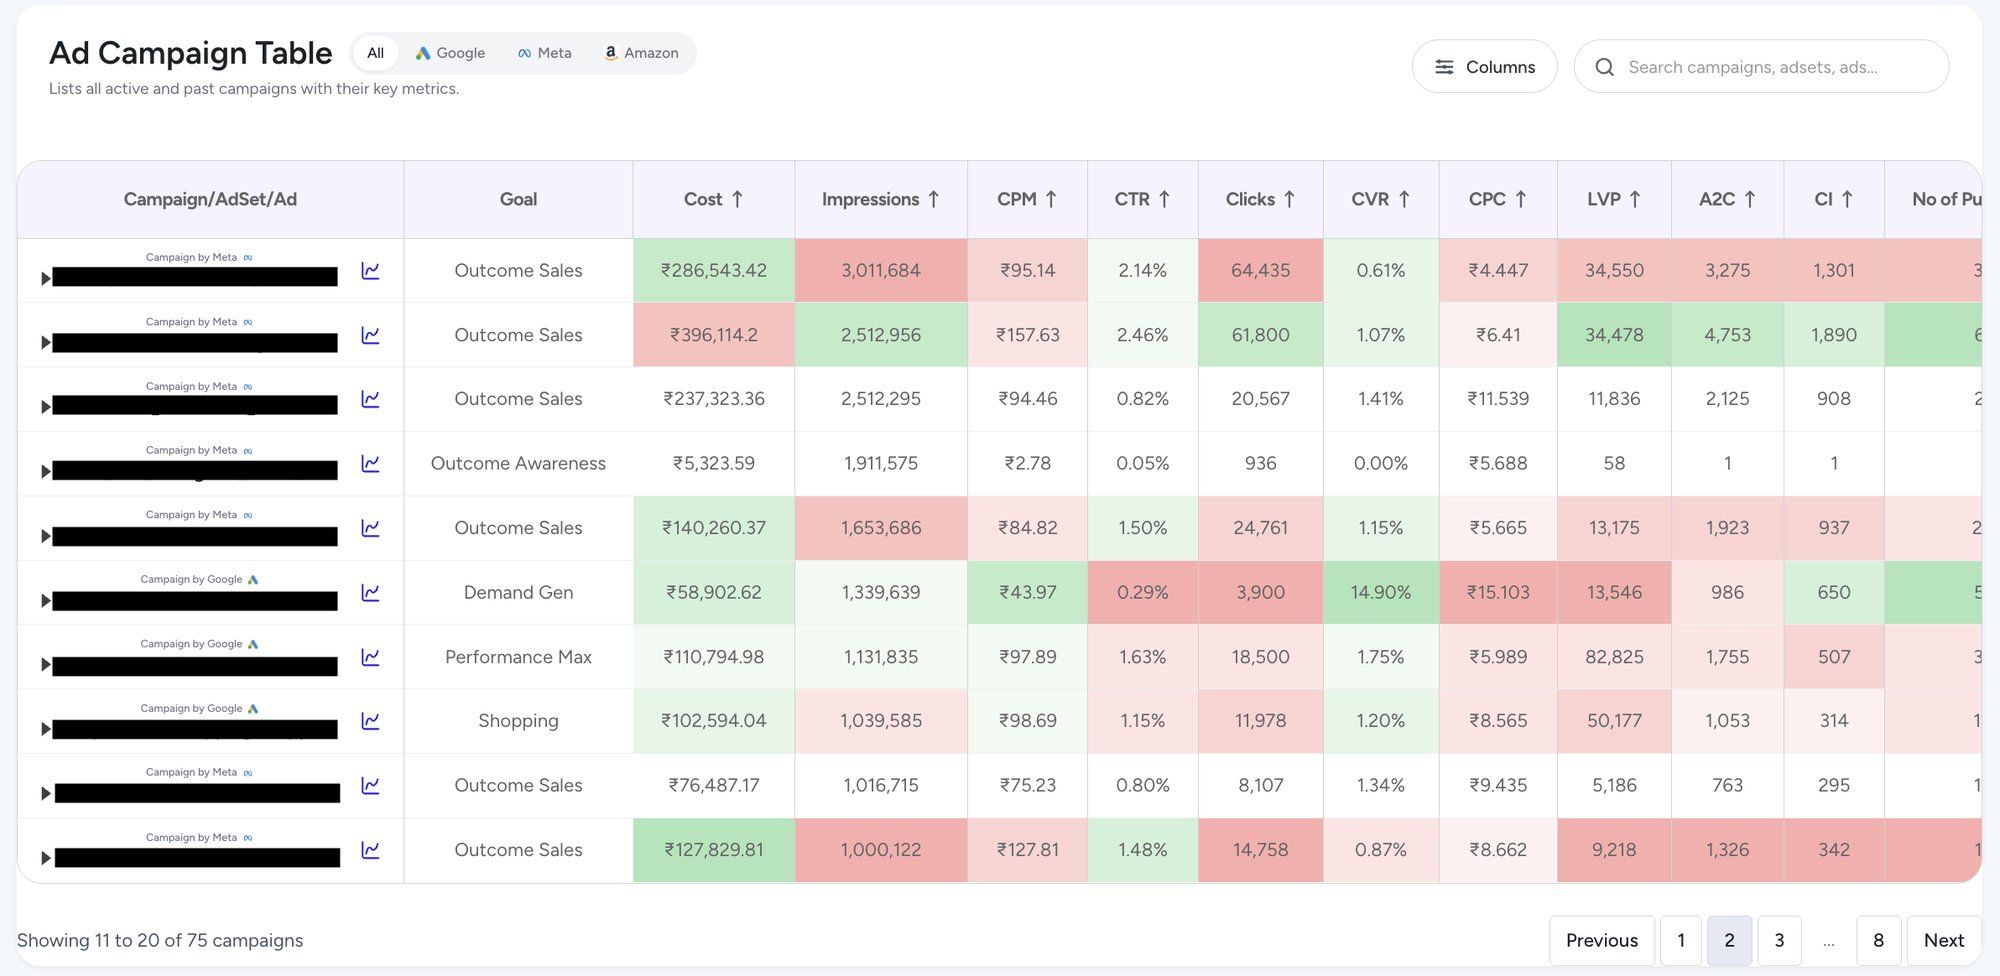Focus the Search campaigns input field
The height and width of the screenshot is (976, 2000).
tap(1761, 67)
